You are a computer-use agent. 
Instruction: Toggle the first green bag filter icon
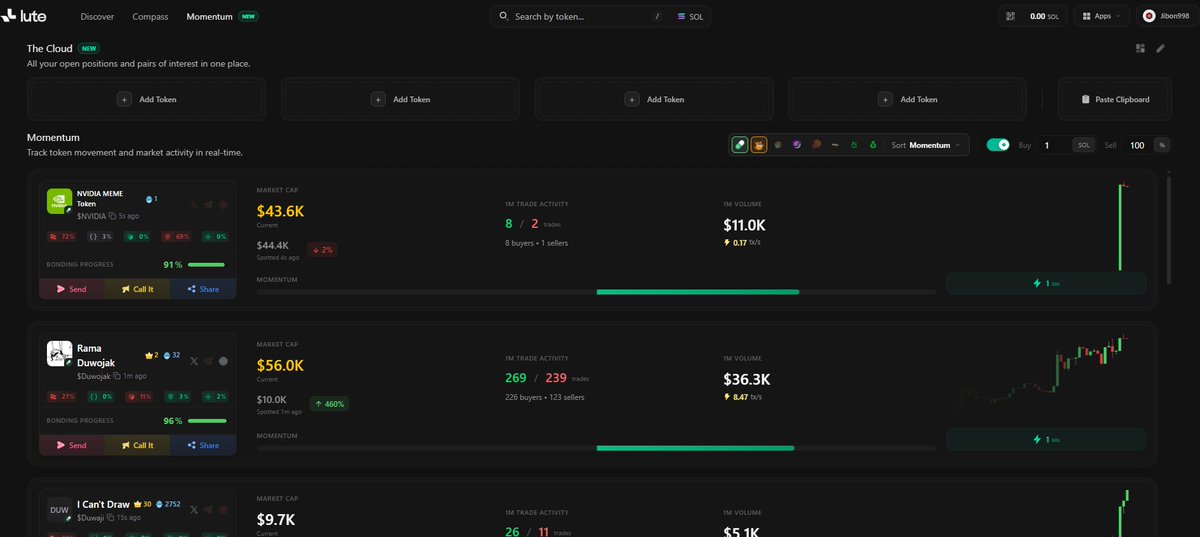[853, 145]
